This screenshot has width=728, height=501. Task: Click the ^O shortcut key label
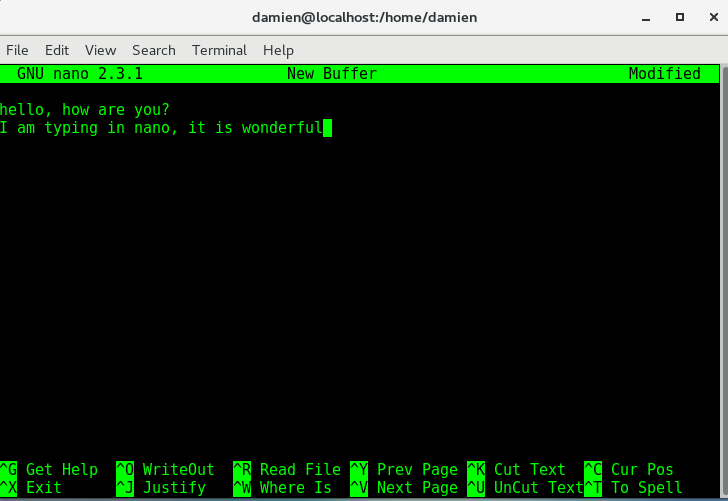(125, 469)
